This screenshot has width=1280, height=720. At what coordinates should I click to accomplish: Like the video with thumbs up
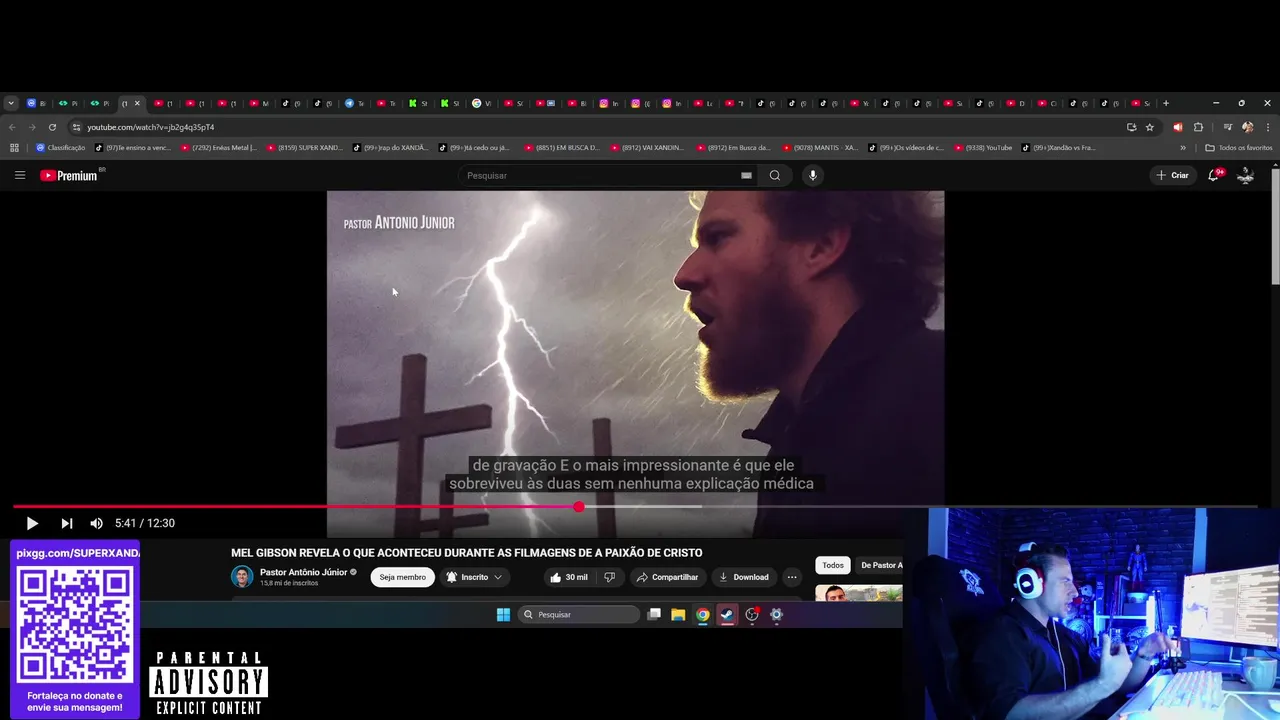point(569,577)
